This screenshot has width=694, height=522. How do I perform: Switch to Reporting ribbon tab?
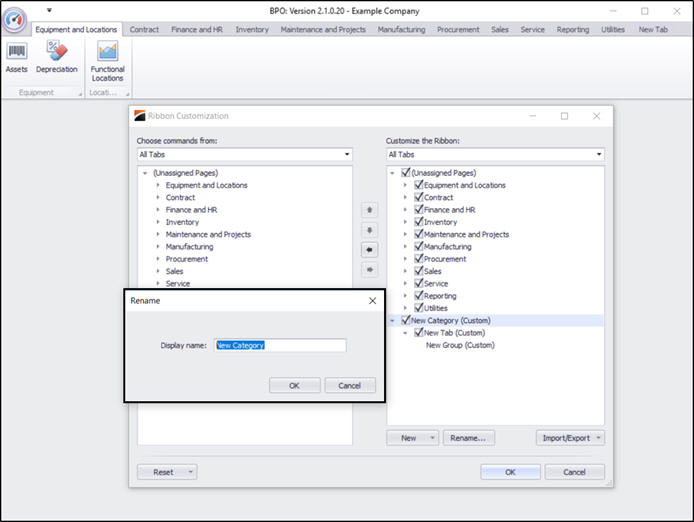tap(573, 30)
